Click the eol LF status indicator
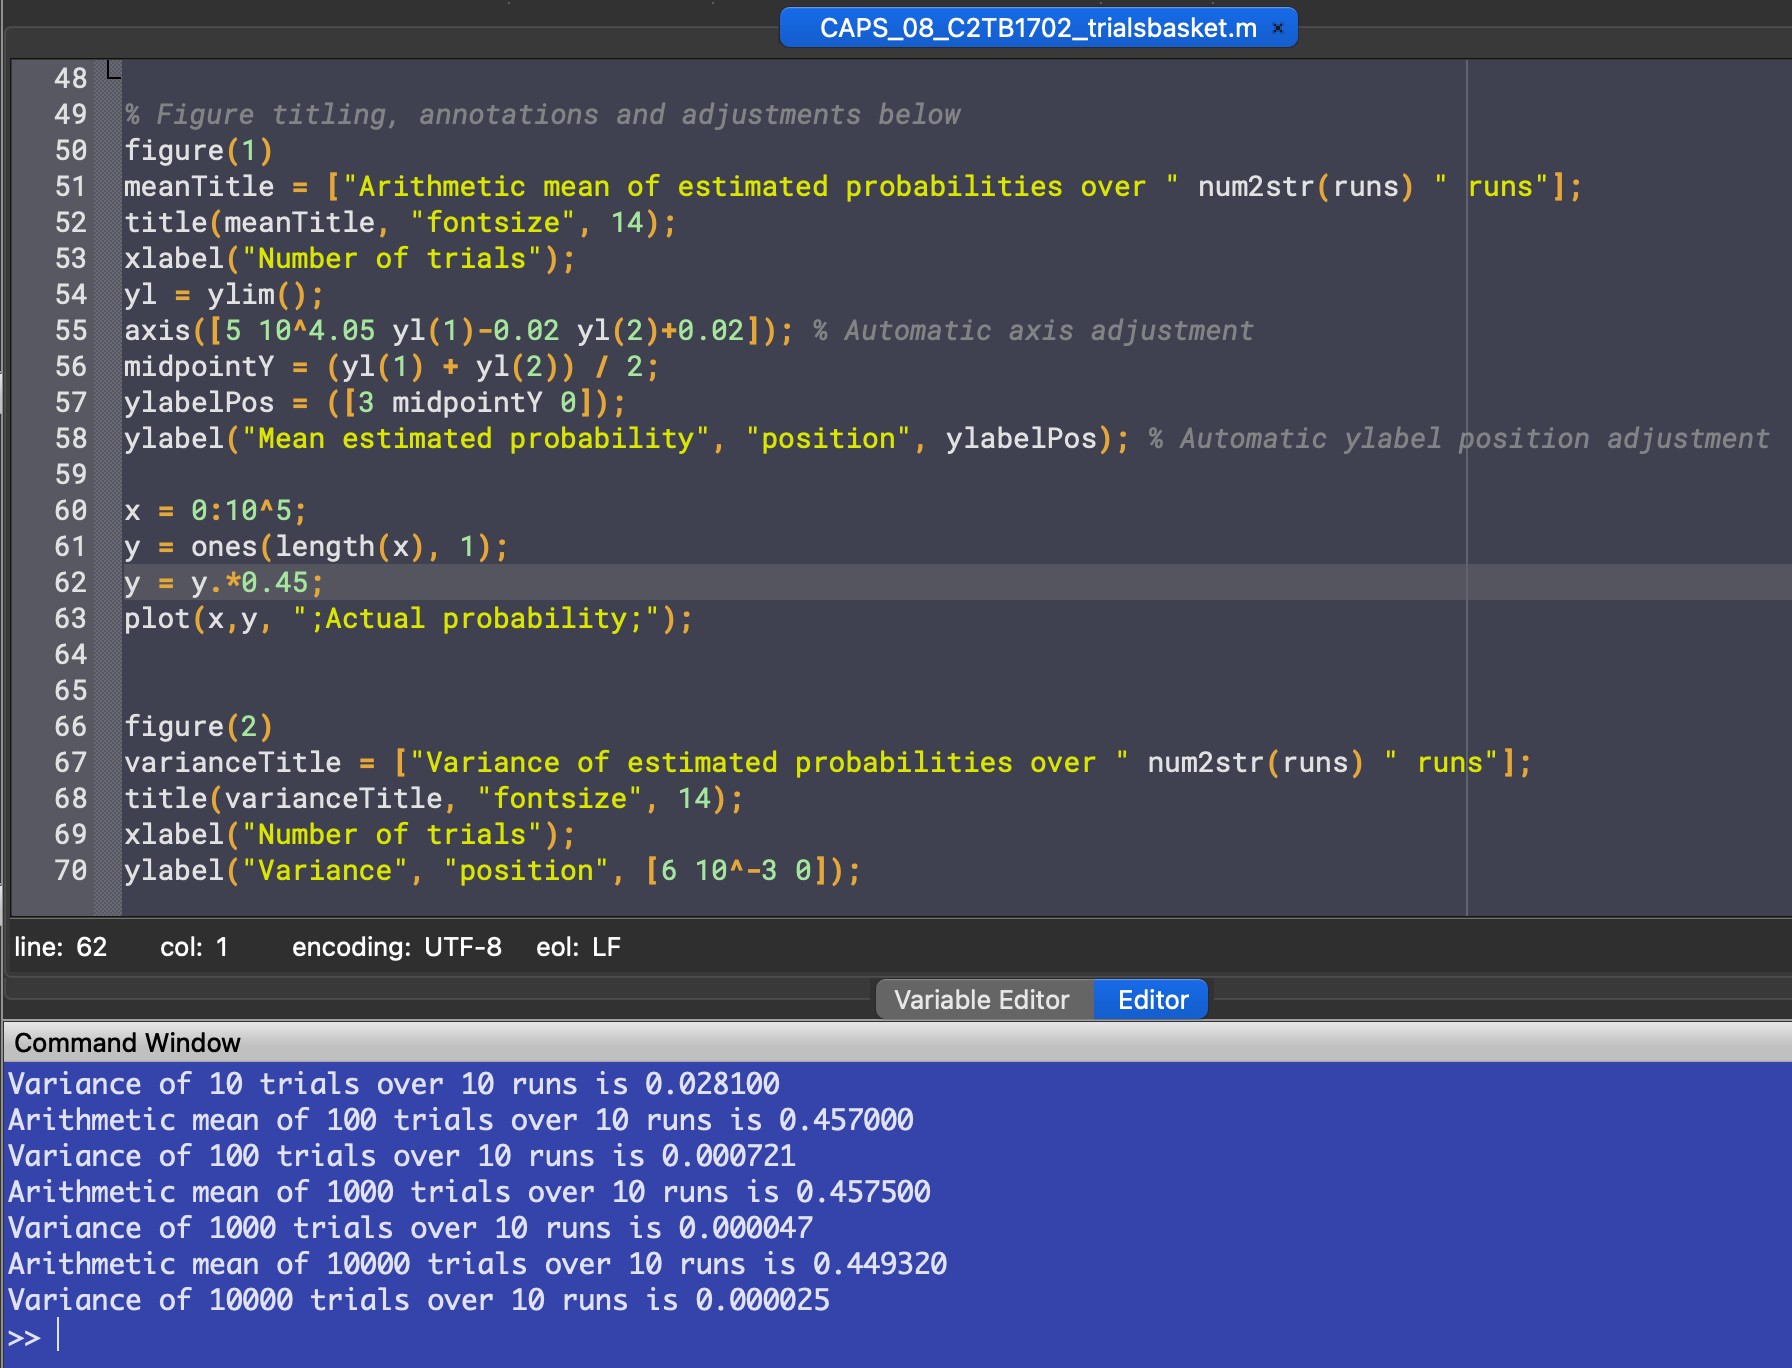 pos(578,947)
